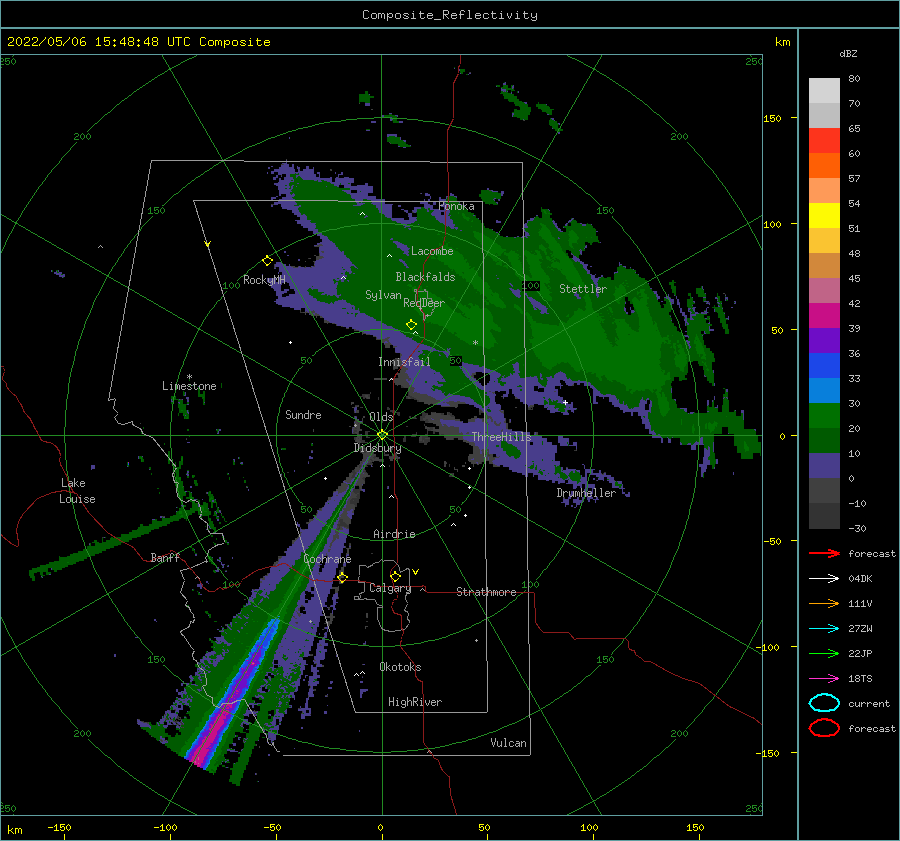
Task: Select the yellow 51–54 dBZ color swatch
Action: 824,216
